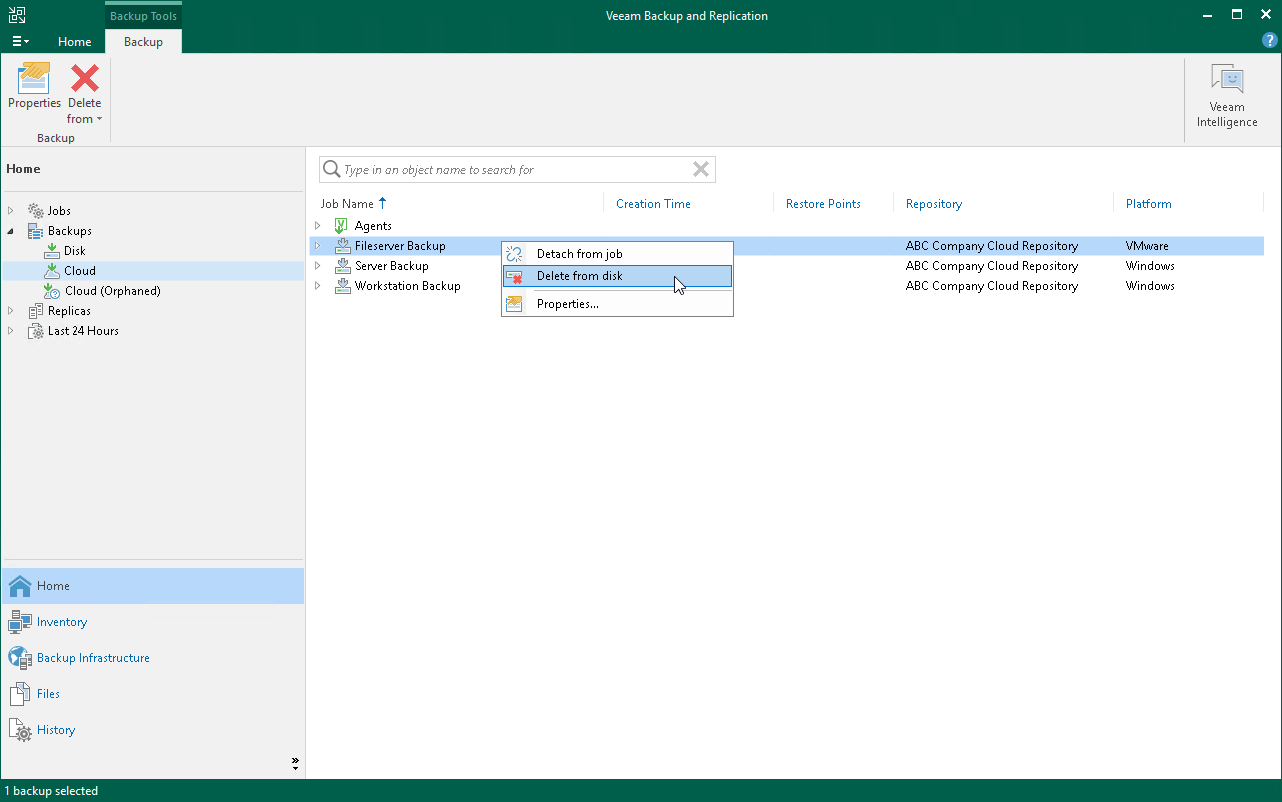The width and height of the screenshot is (1282, 802).
Task: Switch to the Backup ribbon tab
Action: pos(142,42)
